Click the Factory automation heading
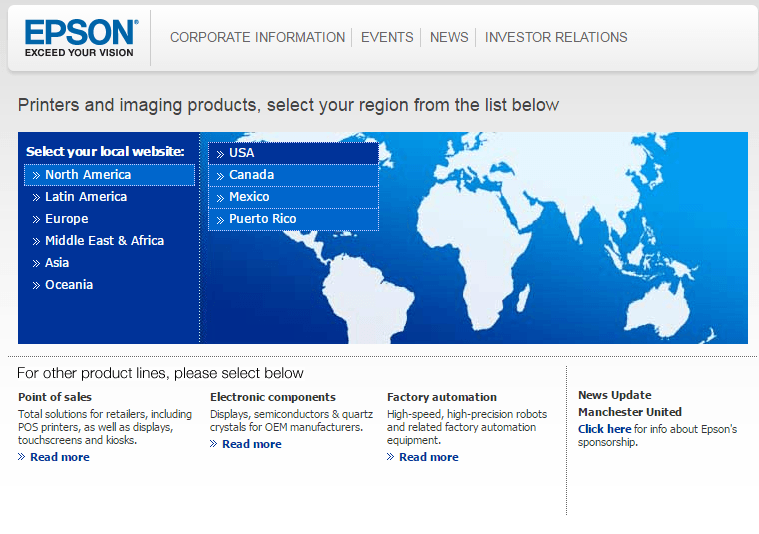Viewport: 759px width, 534px height. click(x=441, y=397)
